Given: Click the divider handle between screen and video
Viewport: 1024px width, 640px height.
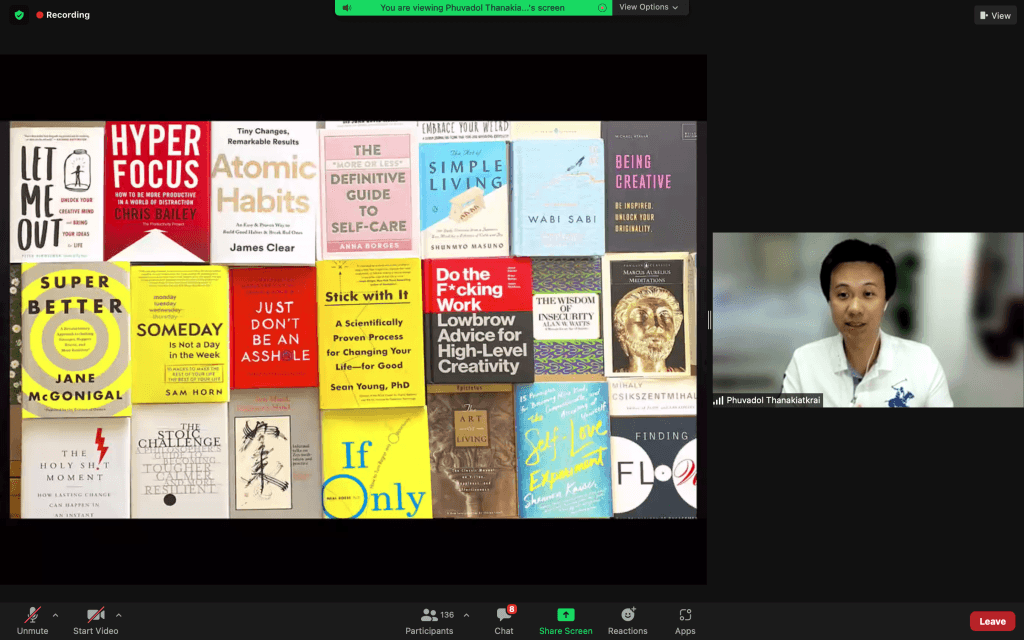Looking at the screenshot, I should pyautogui.click(x=709, y=320).
